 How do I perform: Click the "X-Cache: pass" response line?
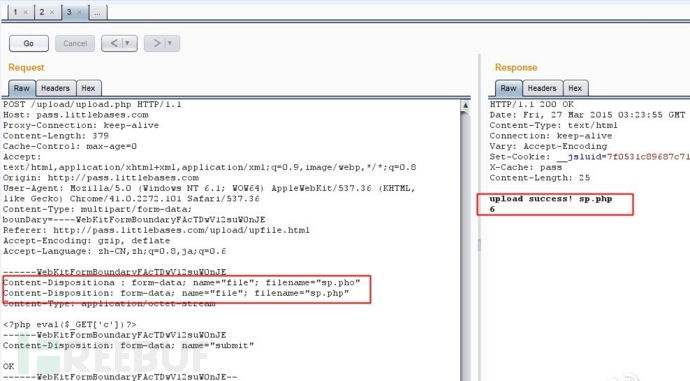coord(526,168)
